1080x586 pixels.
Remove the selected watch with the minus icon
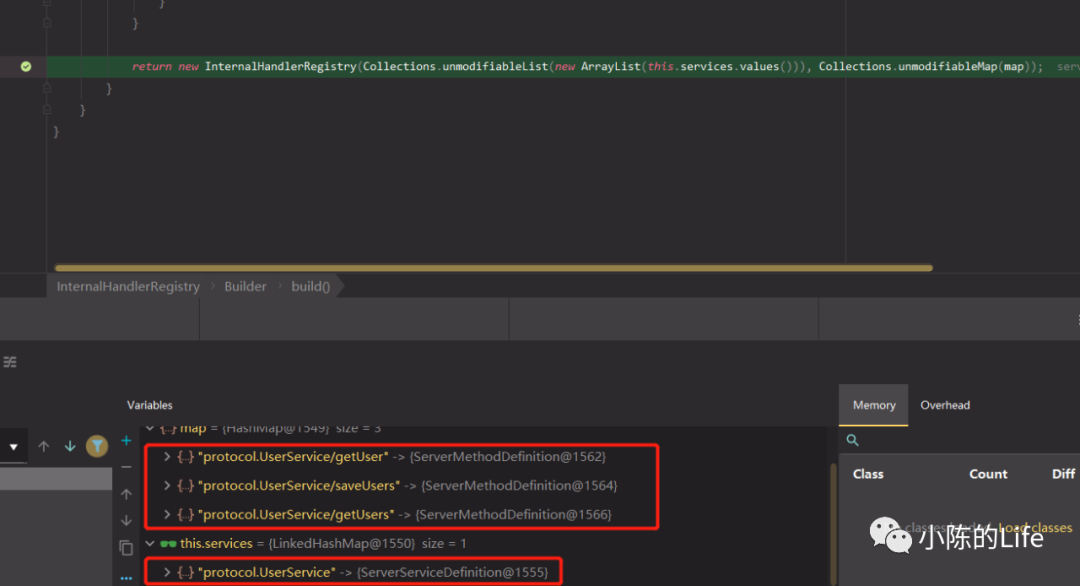click(x=126, y=468)
